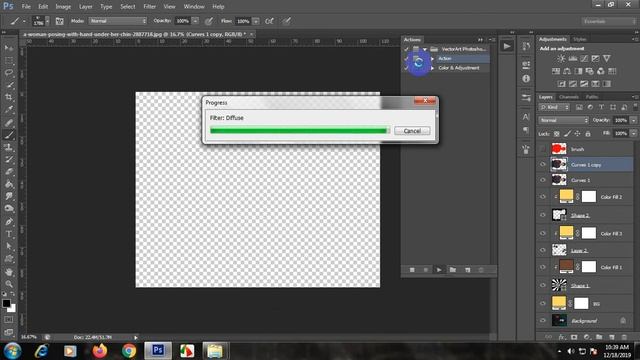Open Firefox from the taskbar
Image resolution: width=640 pixels, height=360 pixels.
(x=100, y=351)
